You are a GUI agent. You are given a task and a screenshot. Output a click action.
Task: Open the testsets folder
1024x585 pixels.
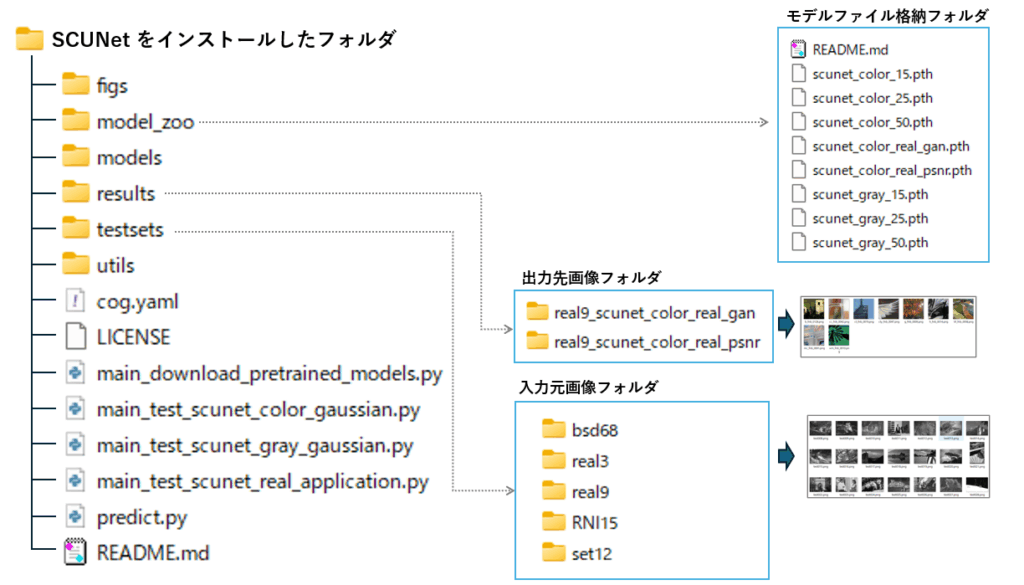113,229
